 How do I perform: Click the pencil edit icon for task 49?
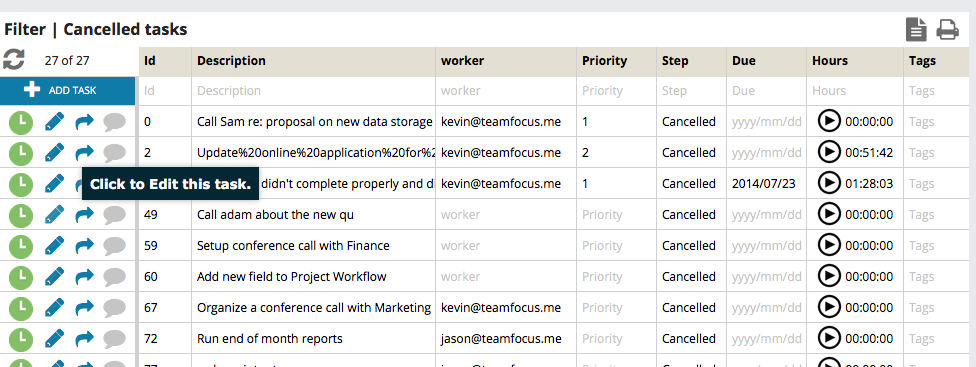click(x=55, y=215)
